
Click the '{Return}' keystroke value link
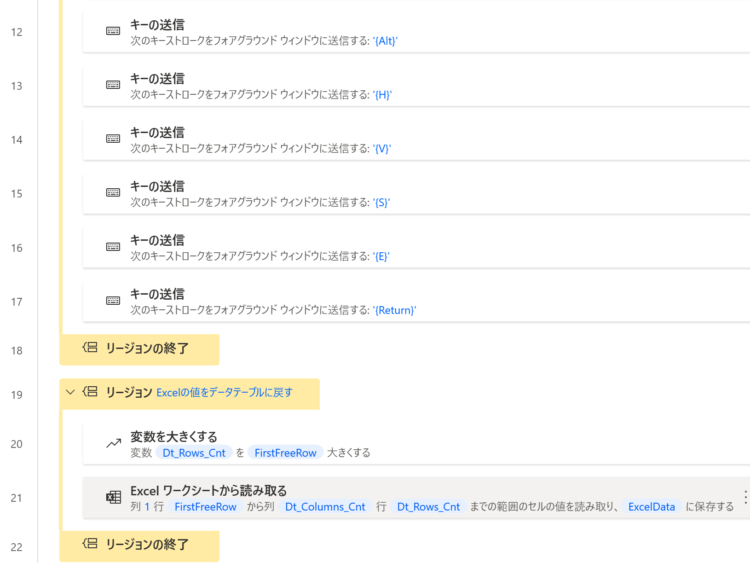[x=395, y=310]
